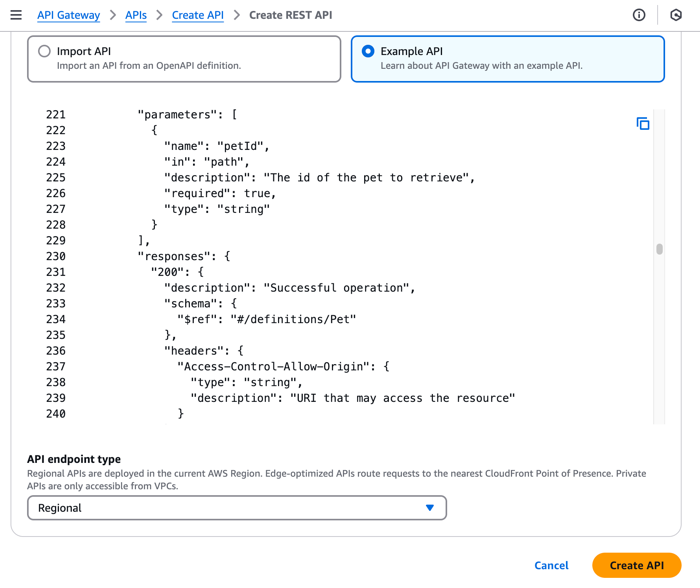Select the Import API radio option
700x588 pixels.
44,51
